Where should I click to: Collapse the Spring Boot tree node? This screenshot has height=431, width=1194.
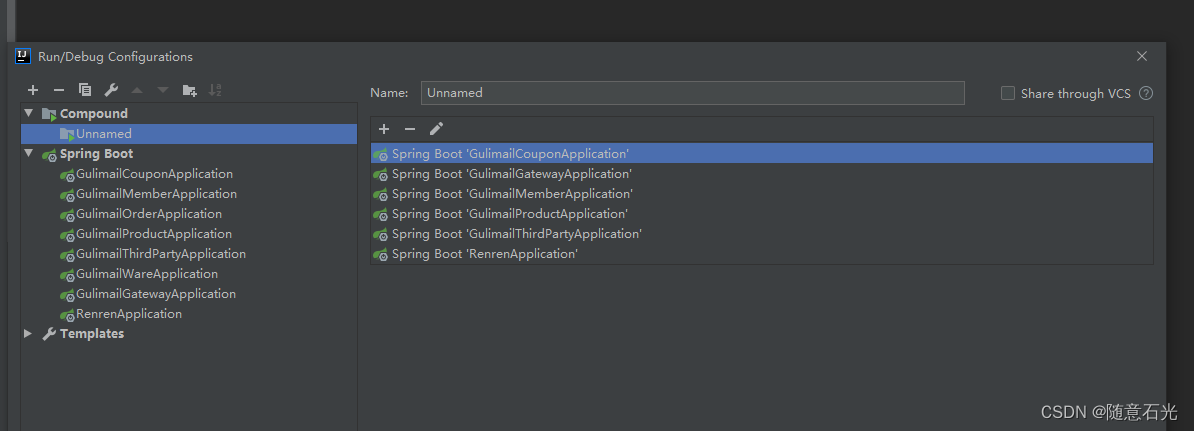pos(29,153)
